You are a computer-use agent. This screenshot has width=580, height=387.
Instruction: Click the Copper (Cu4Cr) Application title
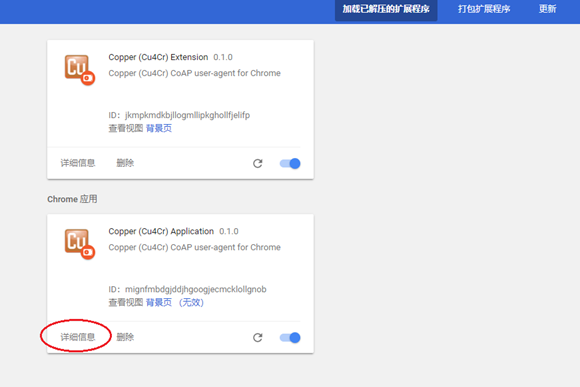161,231
